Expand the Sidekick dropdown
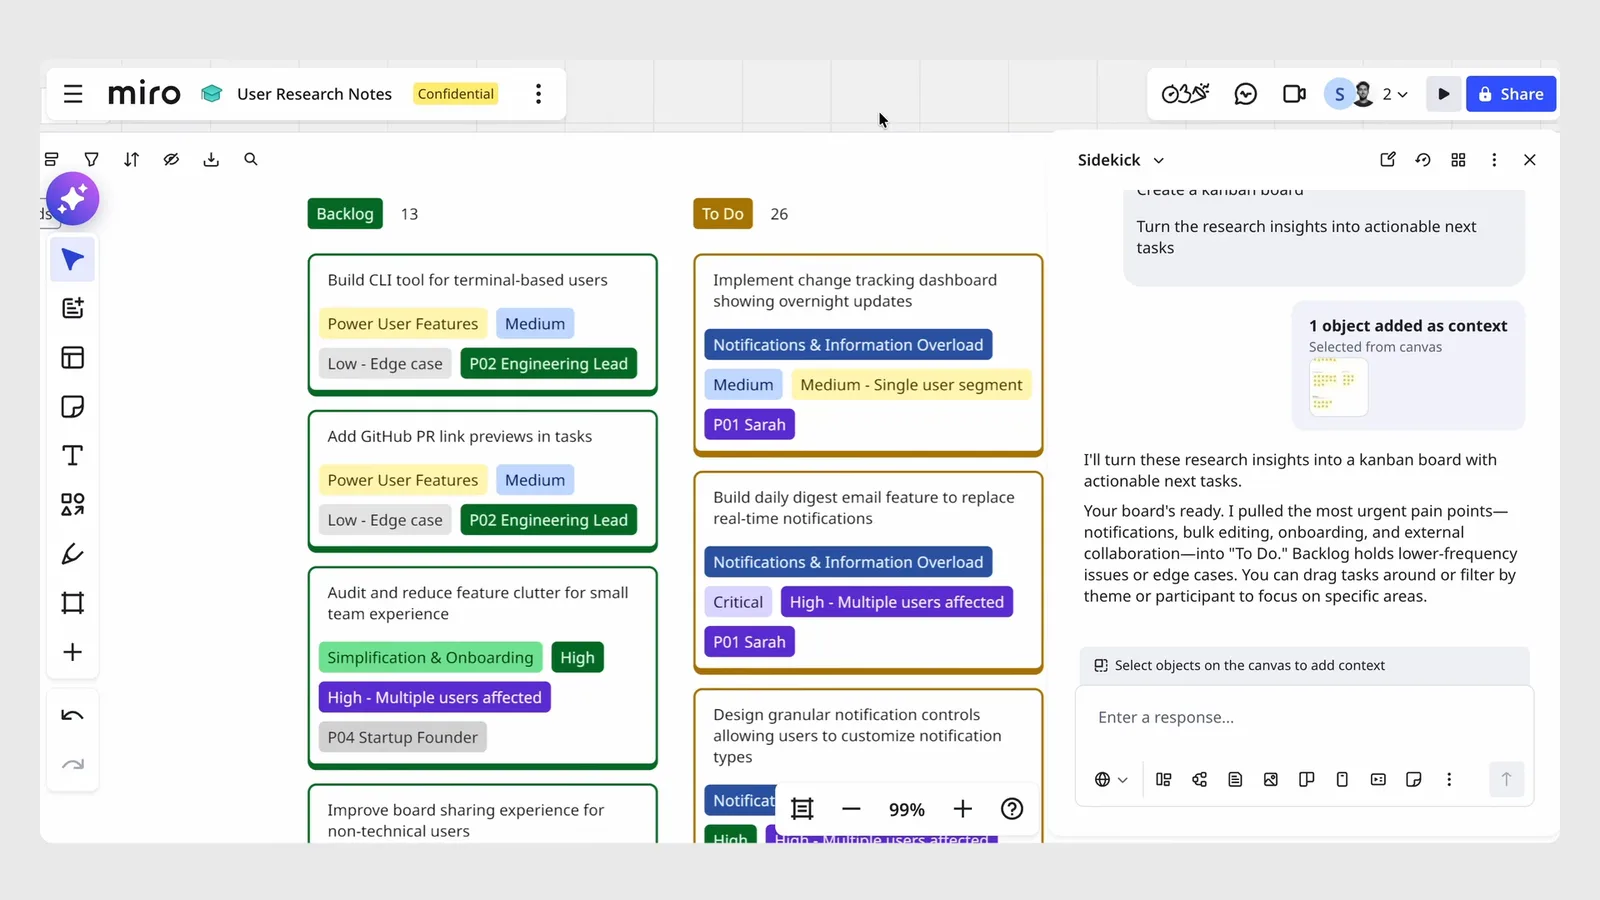This screenshot has width=1600, height=900. (x=1159, y=160)
